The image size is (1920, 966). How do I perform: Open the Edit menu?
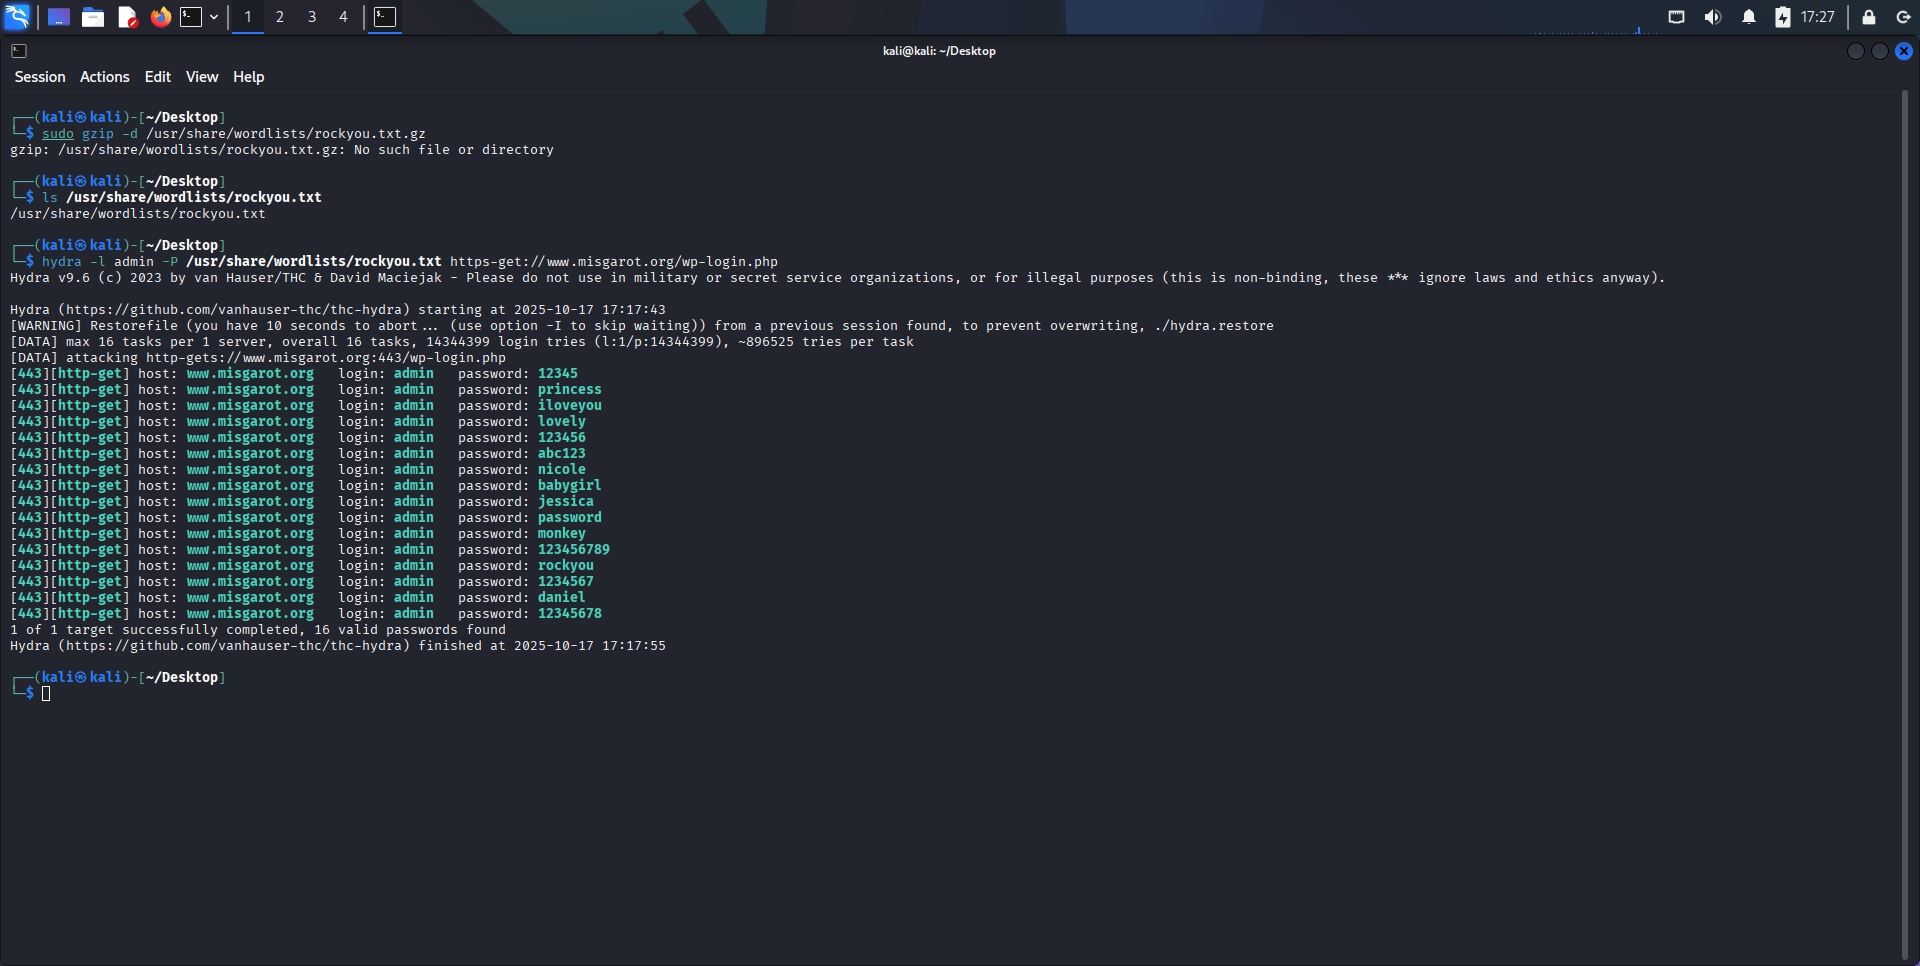tap(158, 77)
